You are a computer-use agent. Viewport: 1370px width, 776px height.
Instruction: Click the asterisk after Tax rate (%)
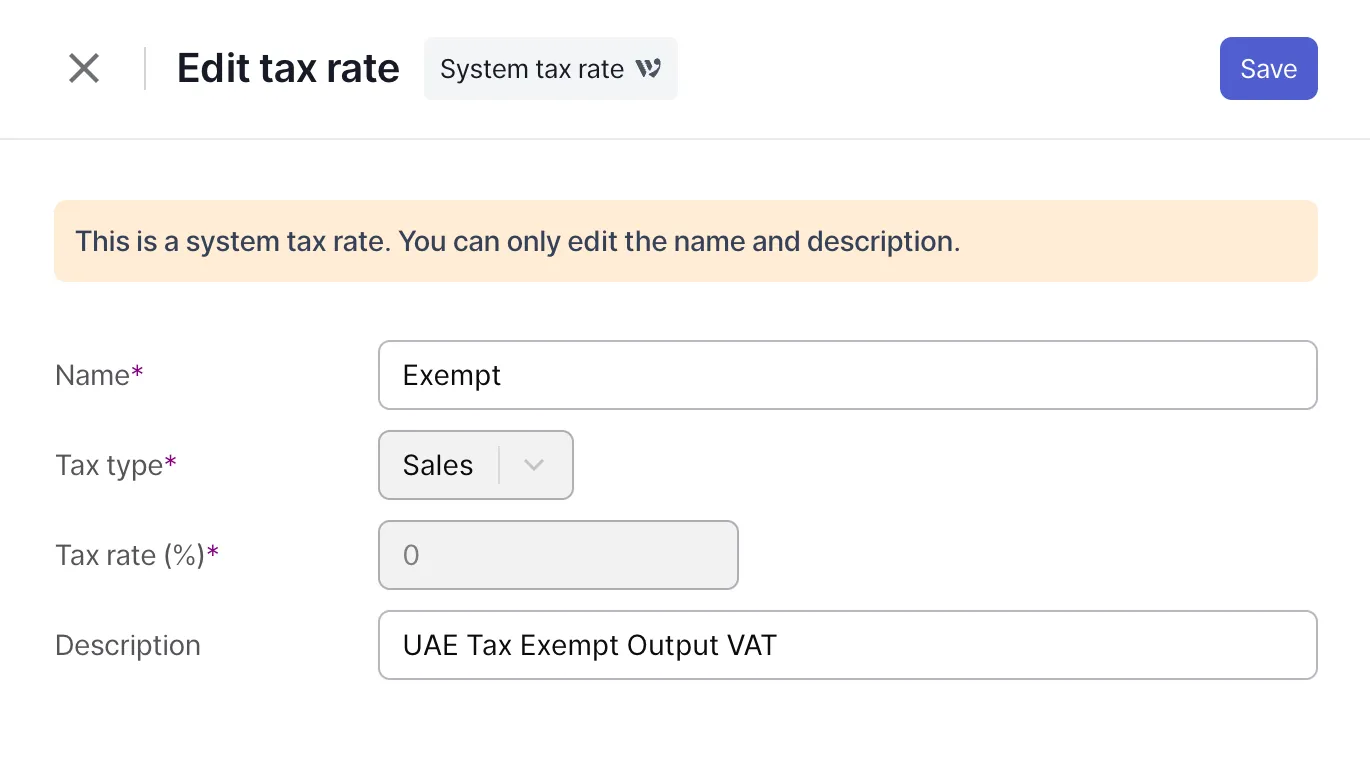(213, 552)
